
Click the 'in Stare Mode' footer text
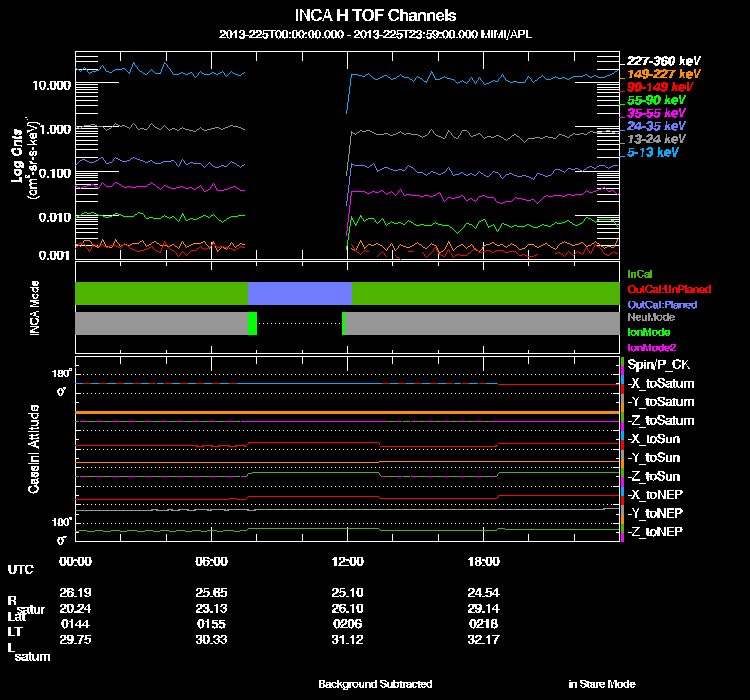601,684
